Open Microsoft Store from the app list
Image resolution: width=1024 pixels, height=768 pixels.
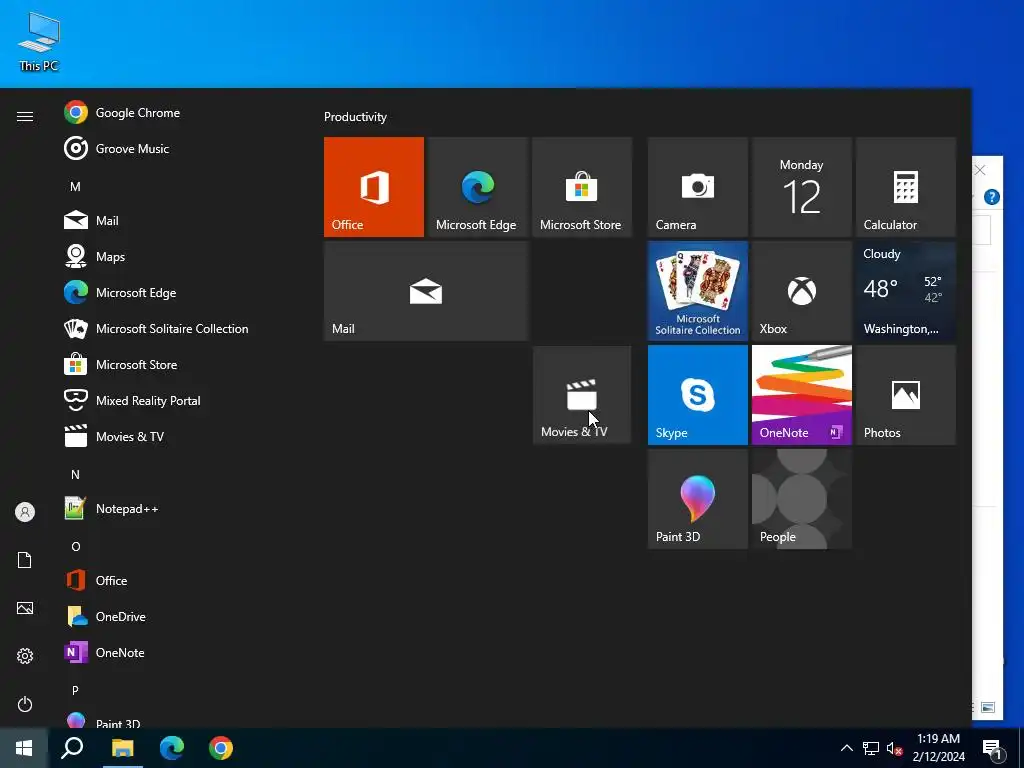[x=176, y=364]
